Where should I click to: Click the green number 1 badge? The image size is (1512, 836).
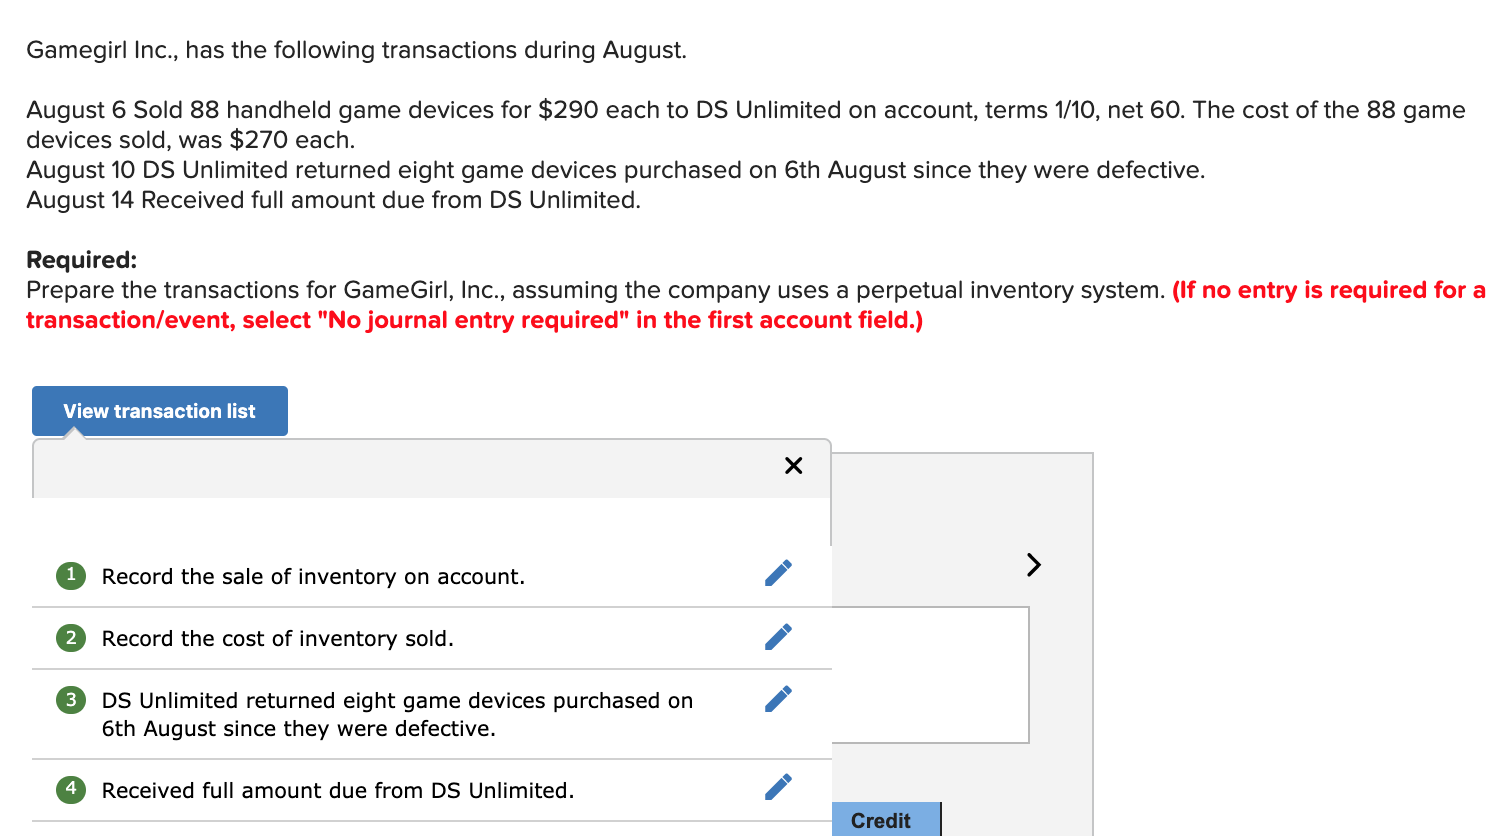pos(70,576)
